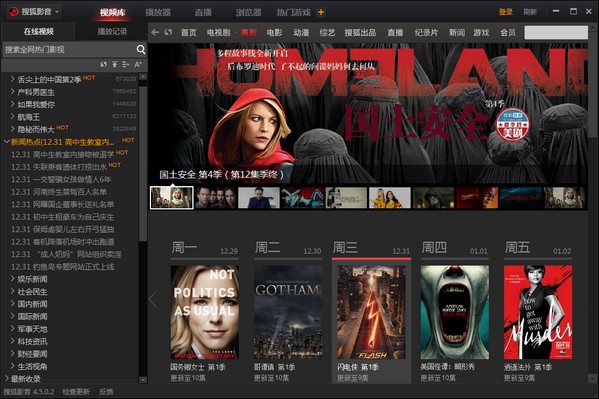Open the 播放器 top tab

point(158,12)
